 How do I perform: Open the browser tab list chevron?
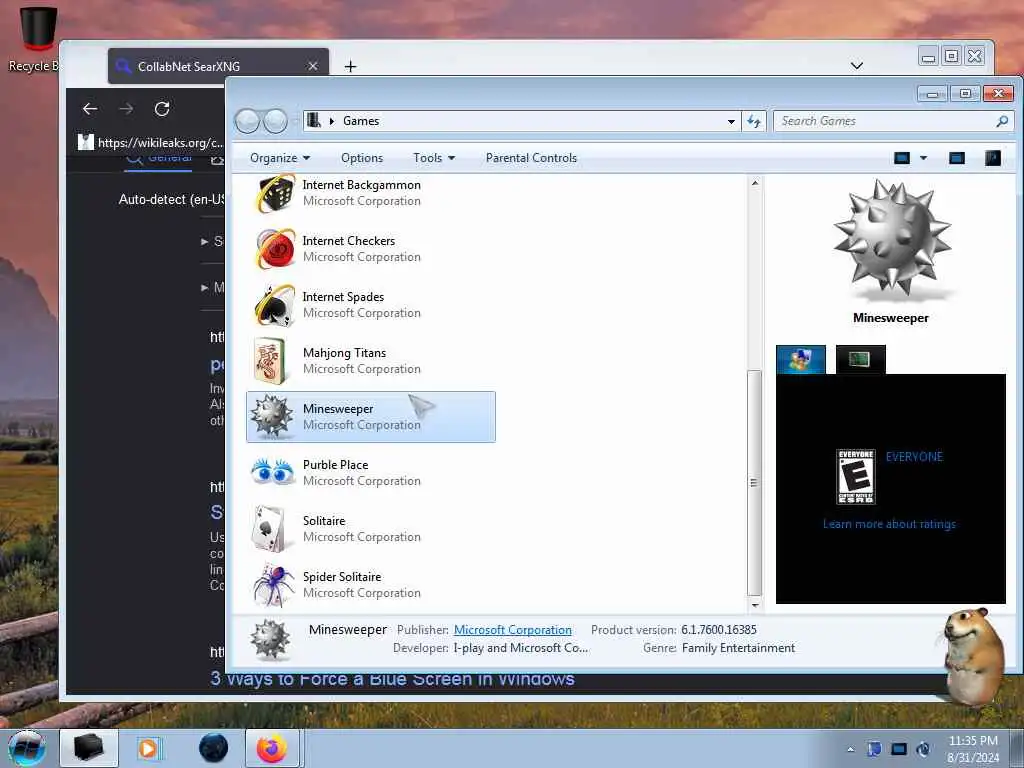[857, 65]
